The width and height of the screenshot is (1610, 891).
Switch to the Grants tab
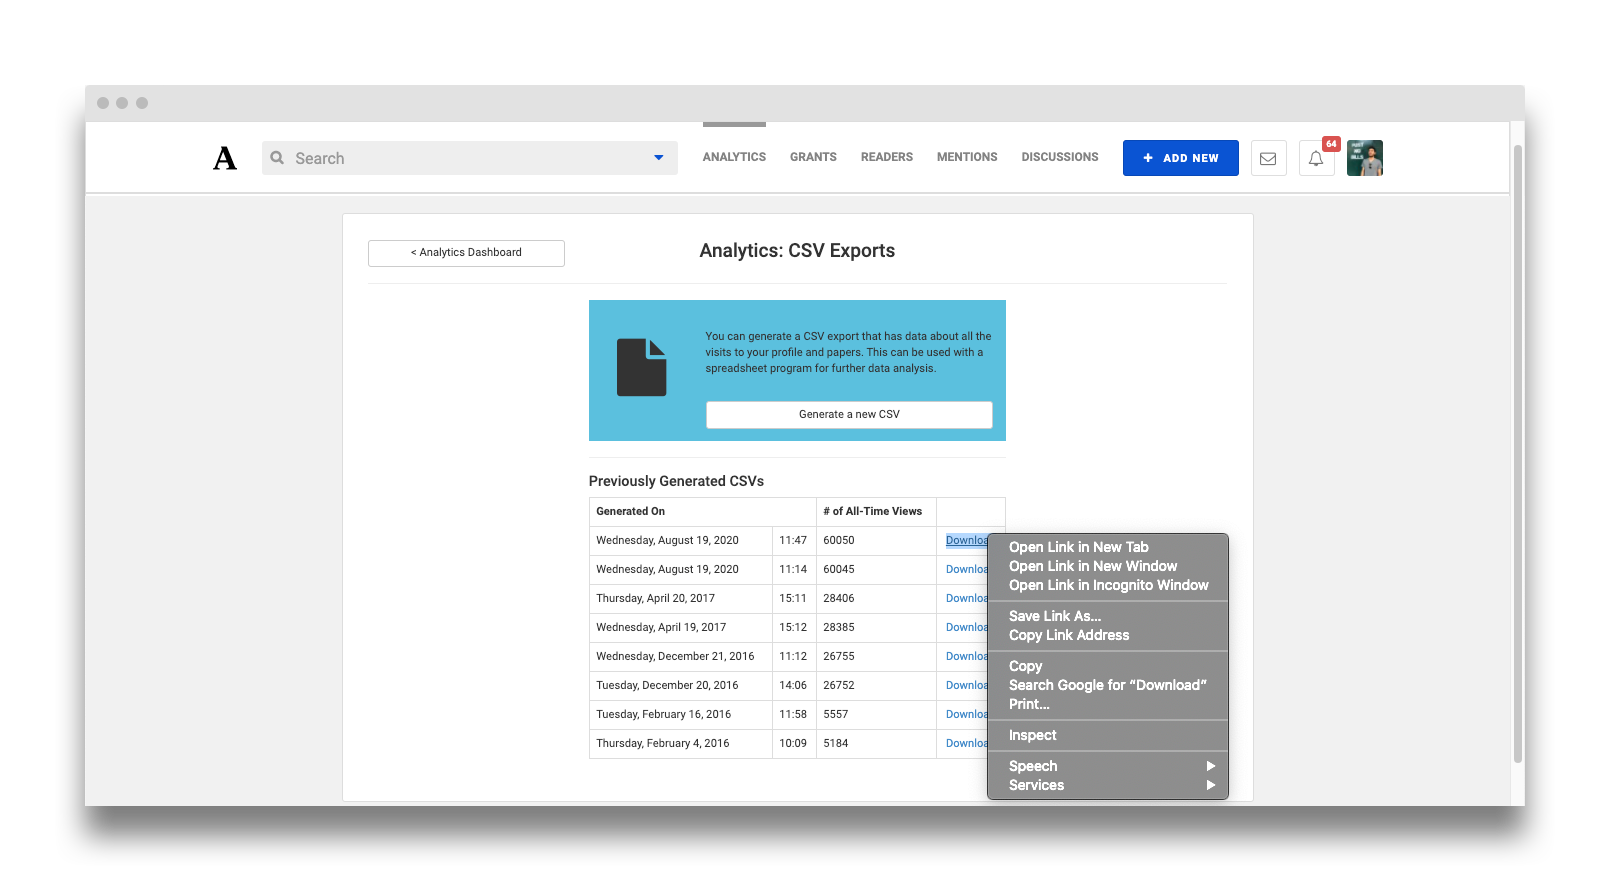tap(813, 157)
